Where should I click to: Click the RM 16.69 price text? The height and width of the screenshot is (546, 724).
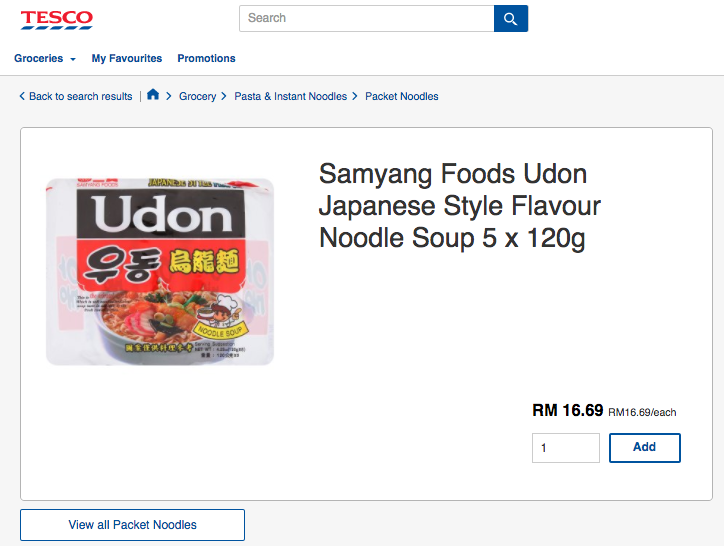point(567,410)
